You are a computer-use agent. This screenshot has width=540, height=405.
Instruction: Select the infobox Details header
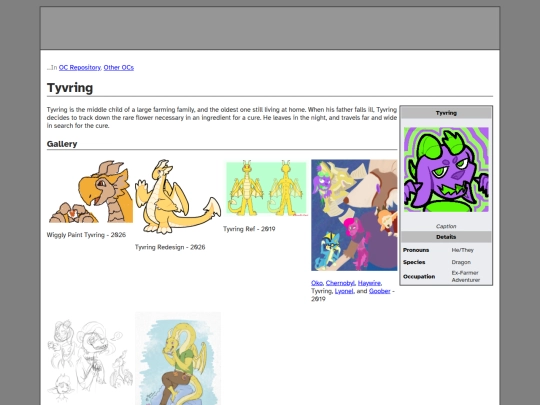446,237
